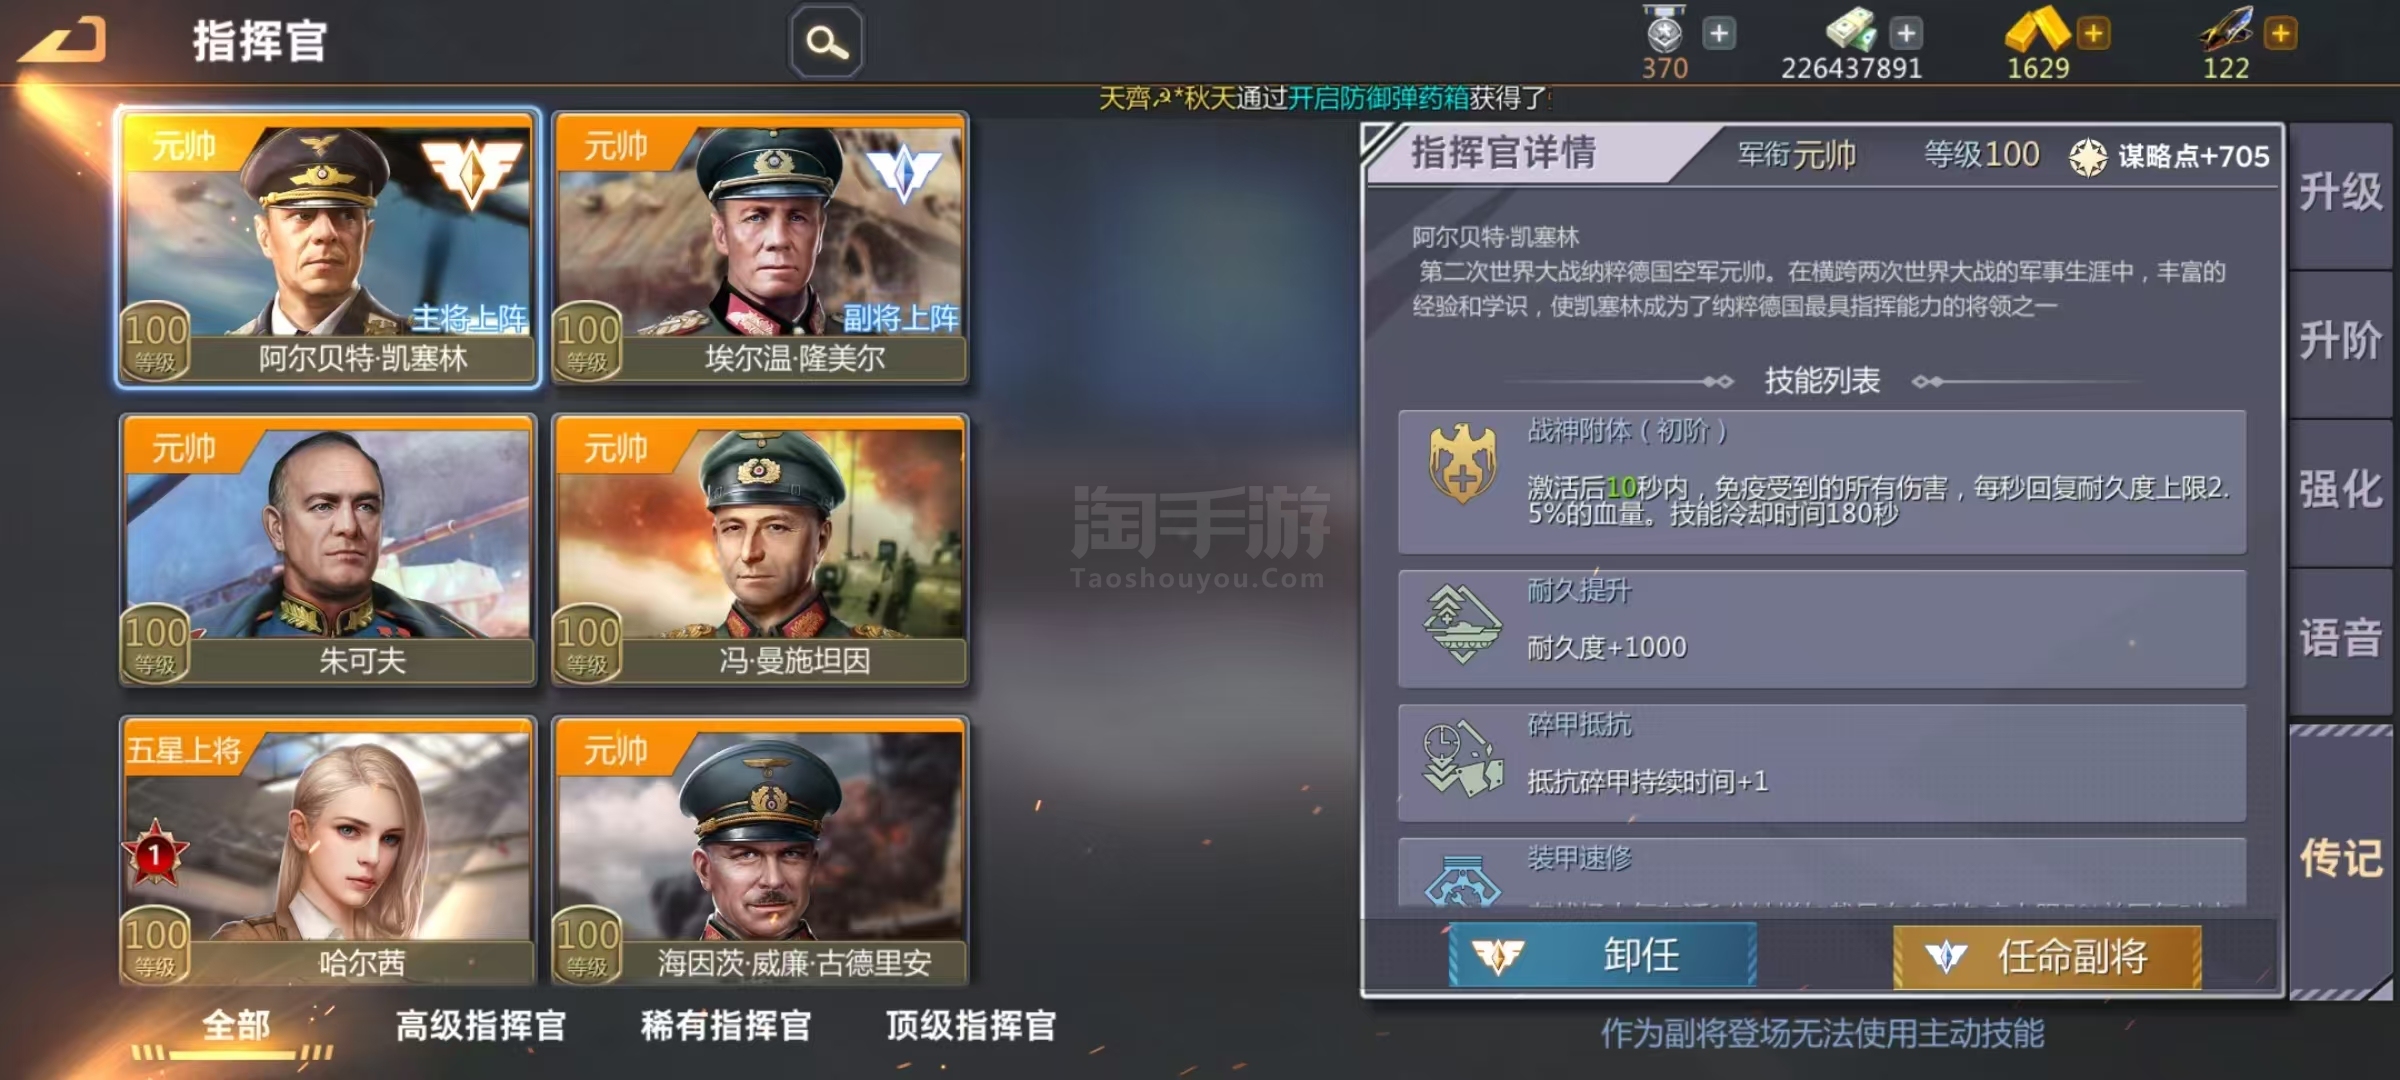2400x1080 pixels.
Task: Tap the back arrow icon
Action: pyautogui.click(x=64, y=42)
